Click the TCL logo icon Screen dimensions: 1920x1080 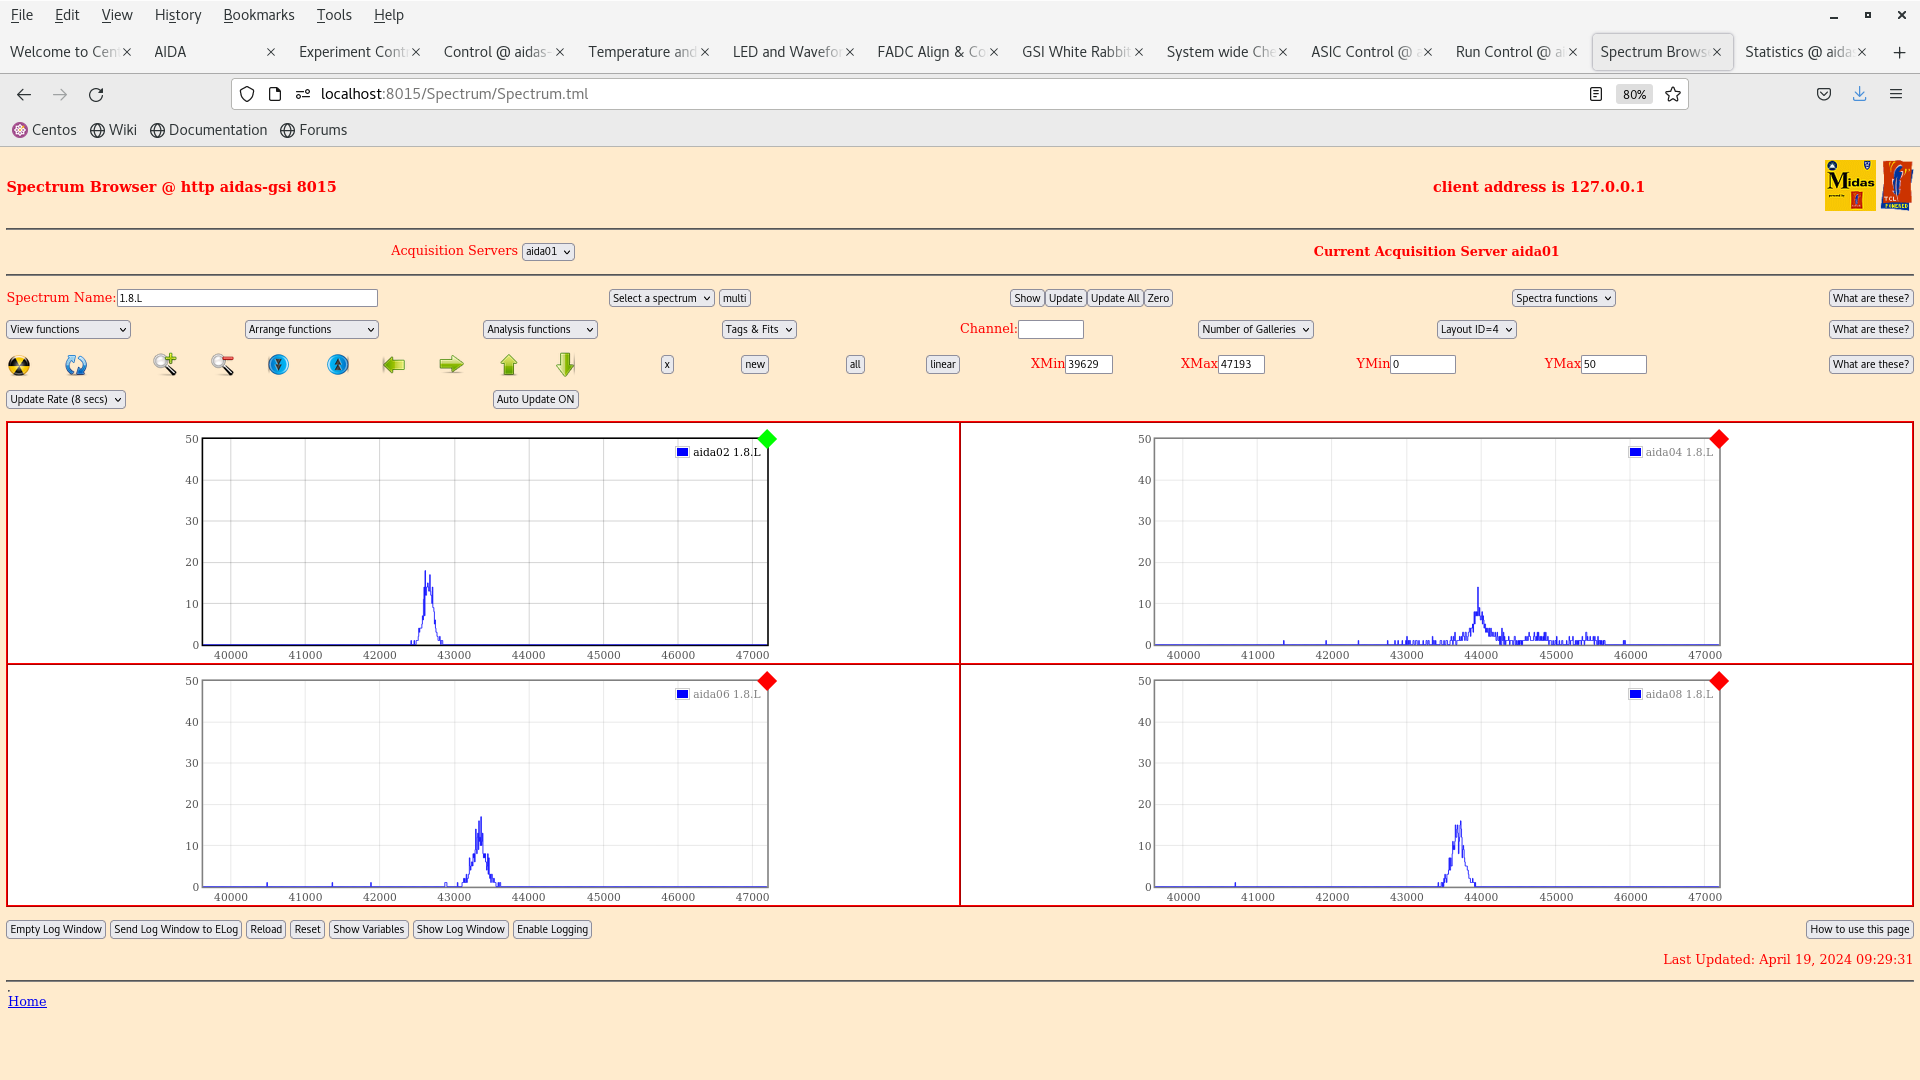click(1897, 185)
